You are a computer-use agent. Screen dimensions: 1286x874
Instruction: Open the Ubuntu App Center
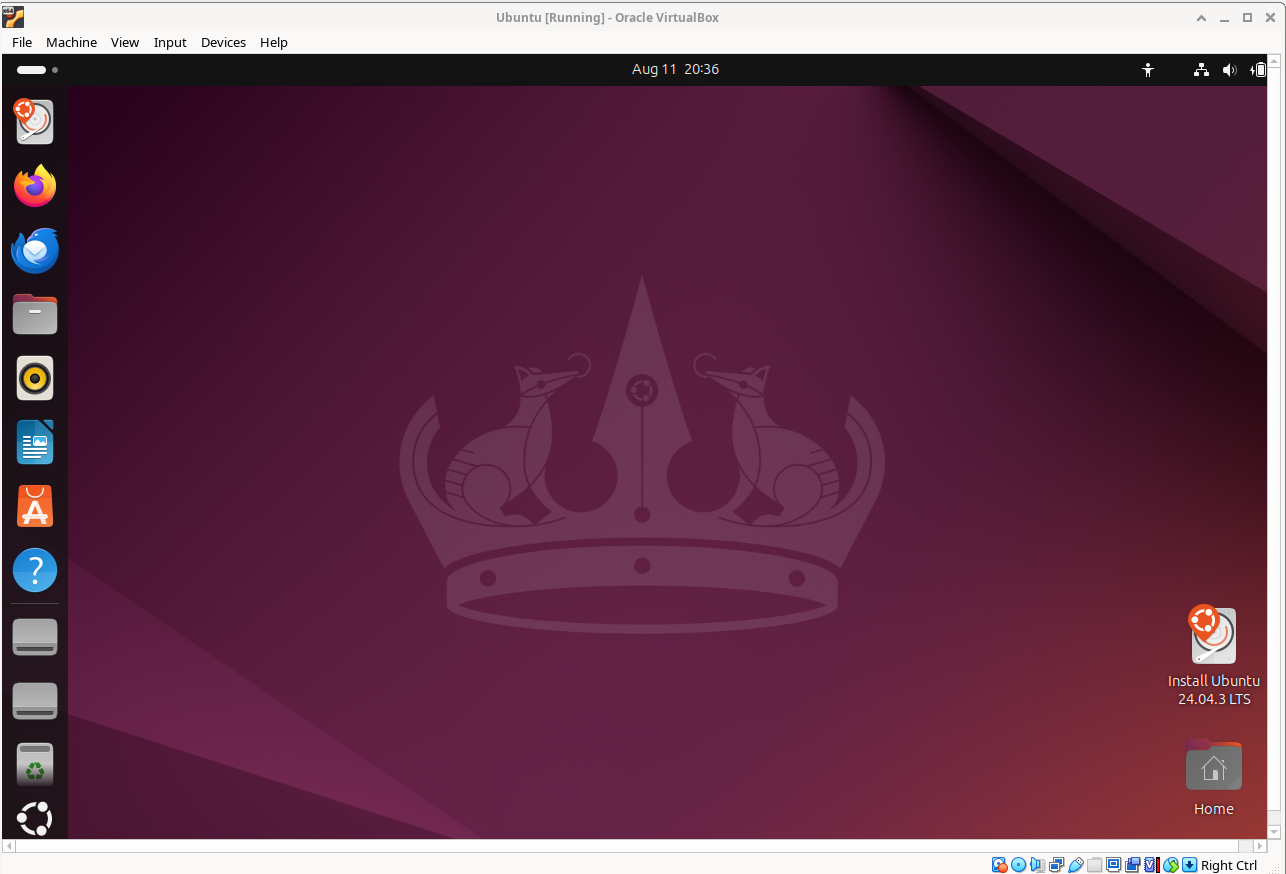tap(35, 507)
